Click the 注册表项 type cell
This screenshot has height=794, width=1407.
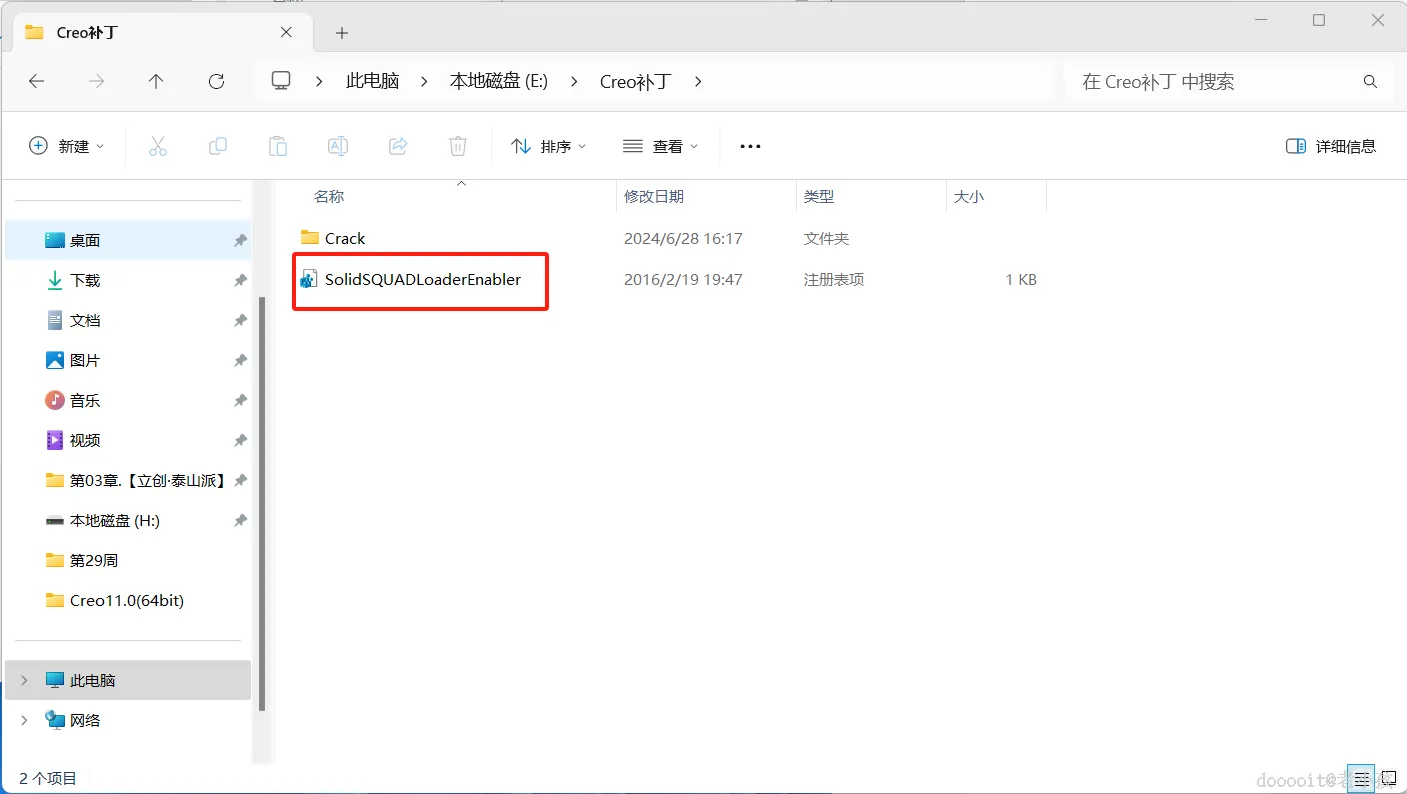pos(834,279)
